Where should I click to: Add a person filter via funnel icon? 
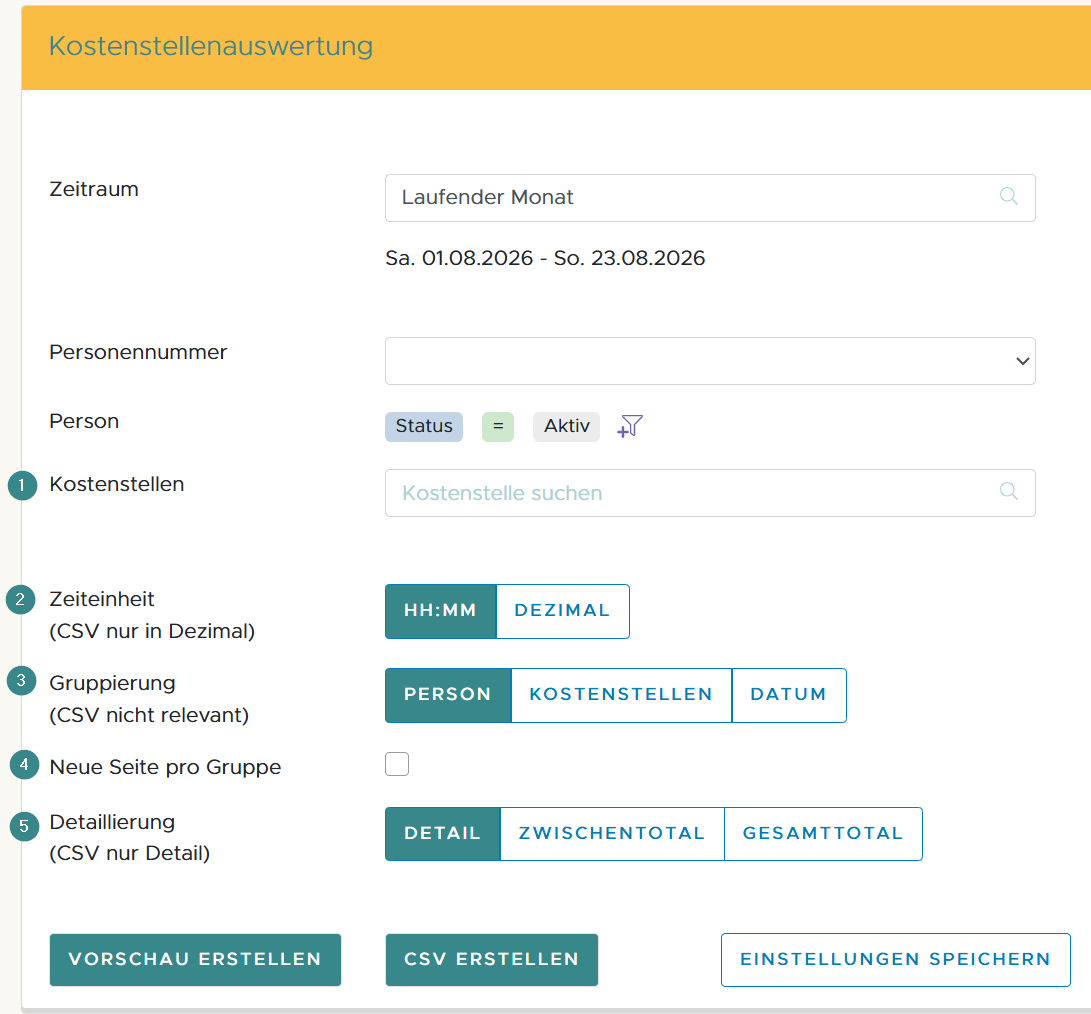click(x=630, y=426)
